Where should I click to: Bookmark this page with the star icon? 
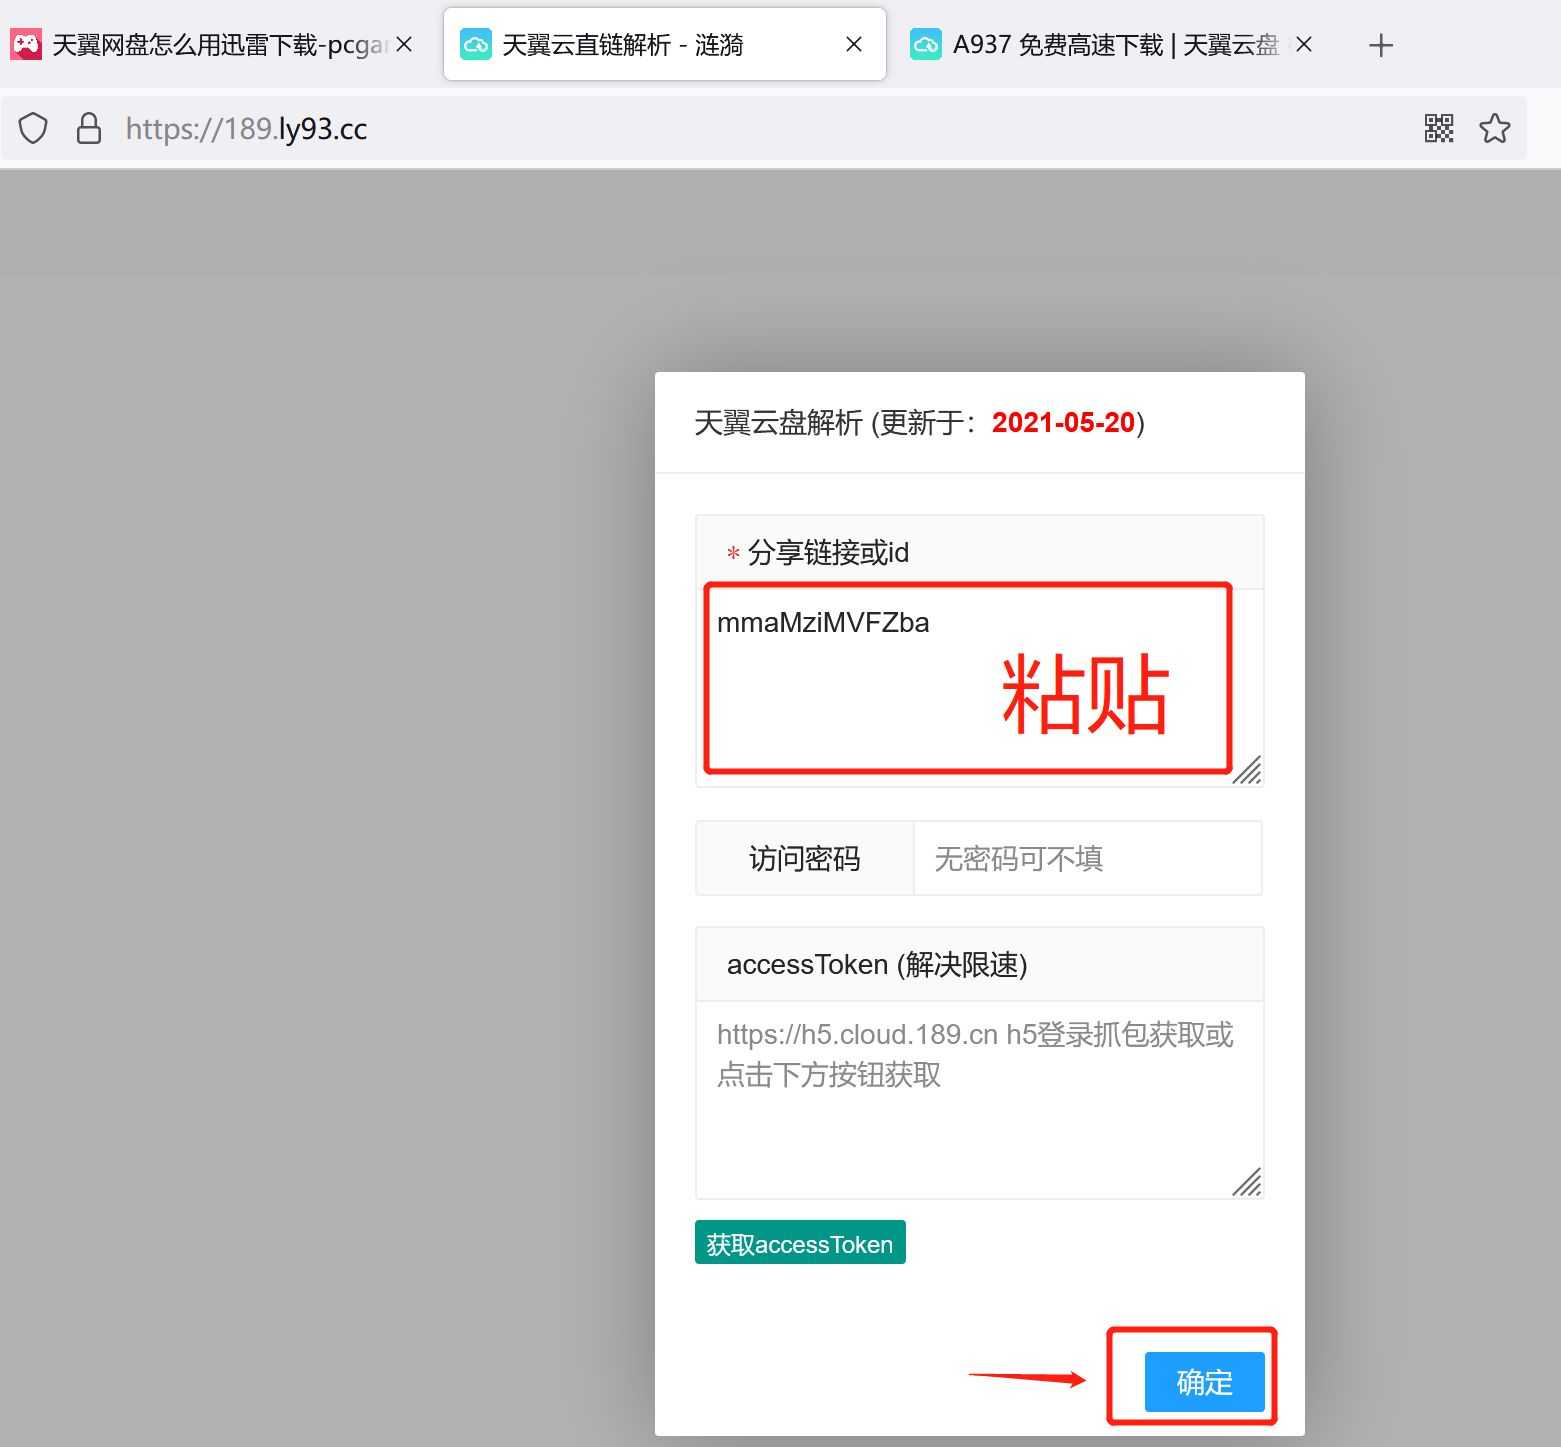(x=1495, y=128)
